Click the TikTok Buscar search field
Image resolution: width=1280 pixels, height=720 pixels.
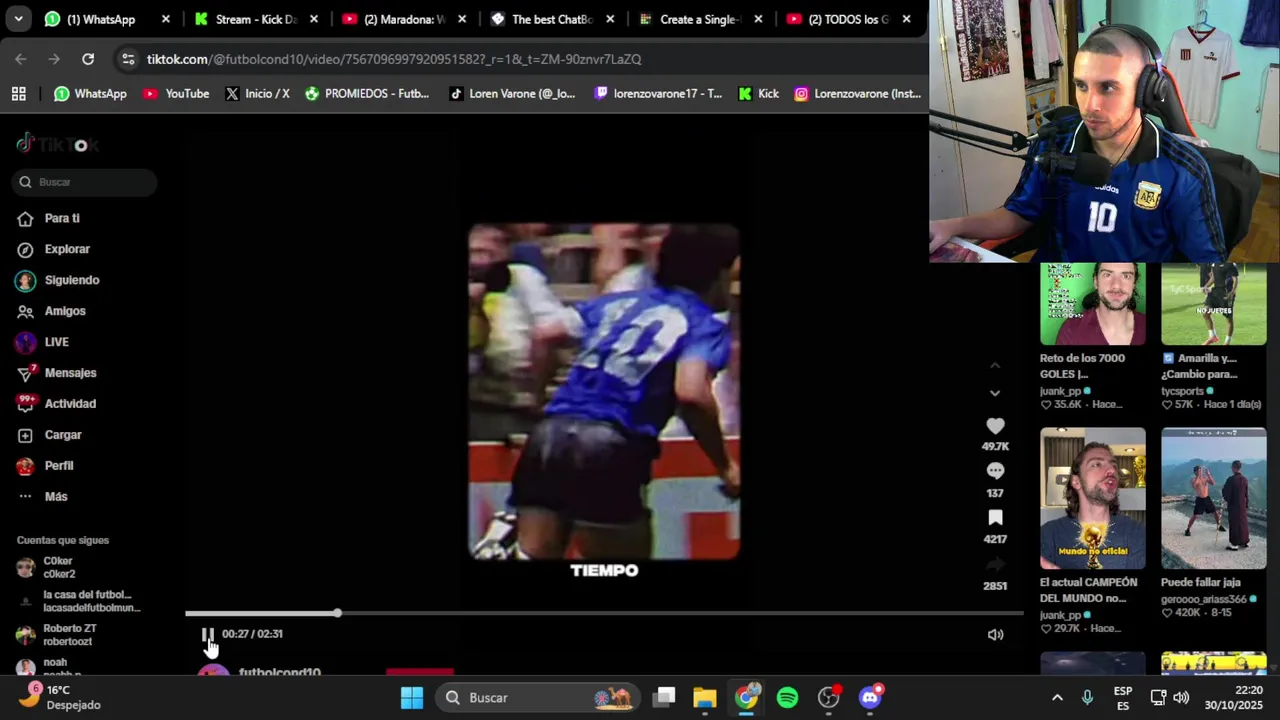tap(86, 182)
